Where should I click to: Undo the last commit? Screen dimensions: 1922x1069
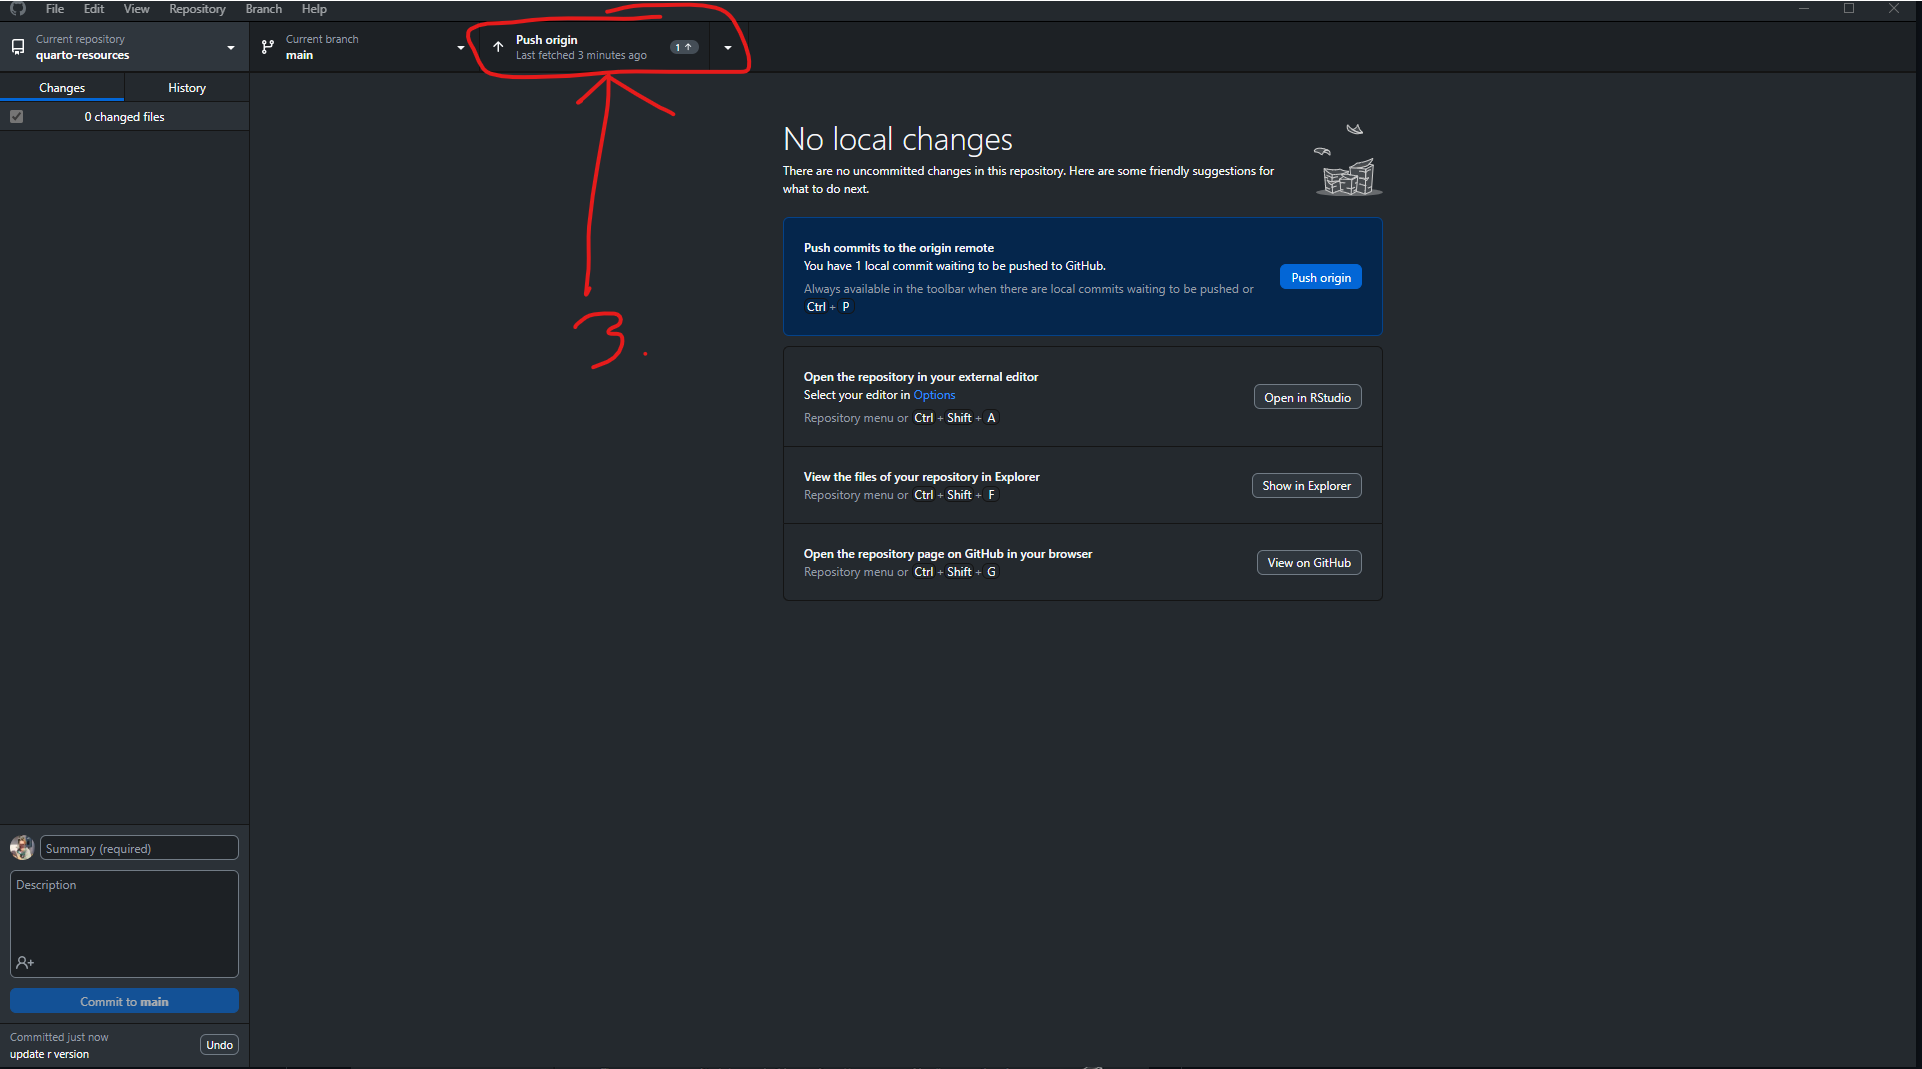click(219, 1045)
